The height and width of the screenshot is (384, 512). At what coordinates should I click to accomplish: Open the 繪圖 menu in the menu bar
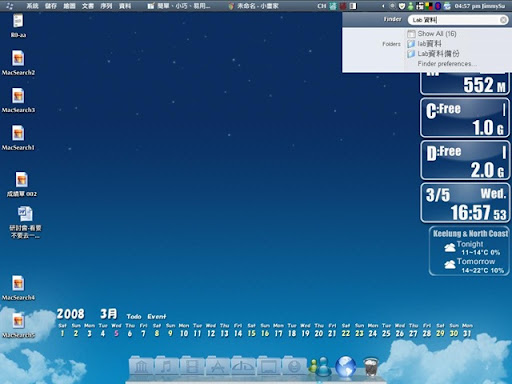(69, 6)
